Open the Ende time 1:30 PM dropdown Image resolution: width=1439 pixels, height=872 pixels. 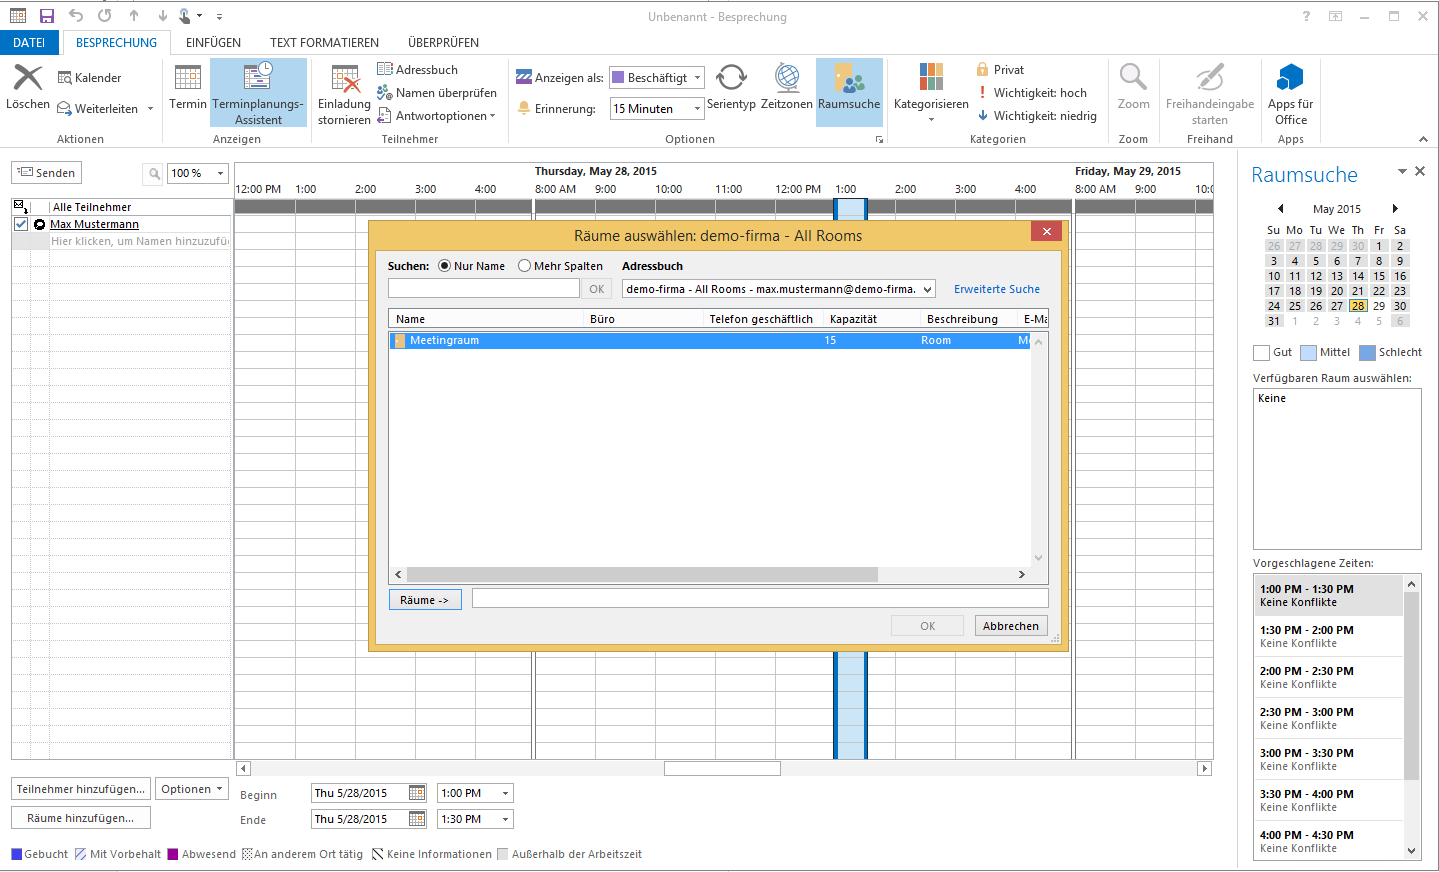505,819
